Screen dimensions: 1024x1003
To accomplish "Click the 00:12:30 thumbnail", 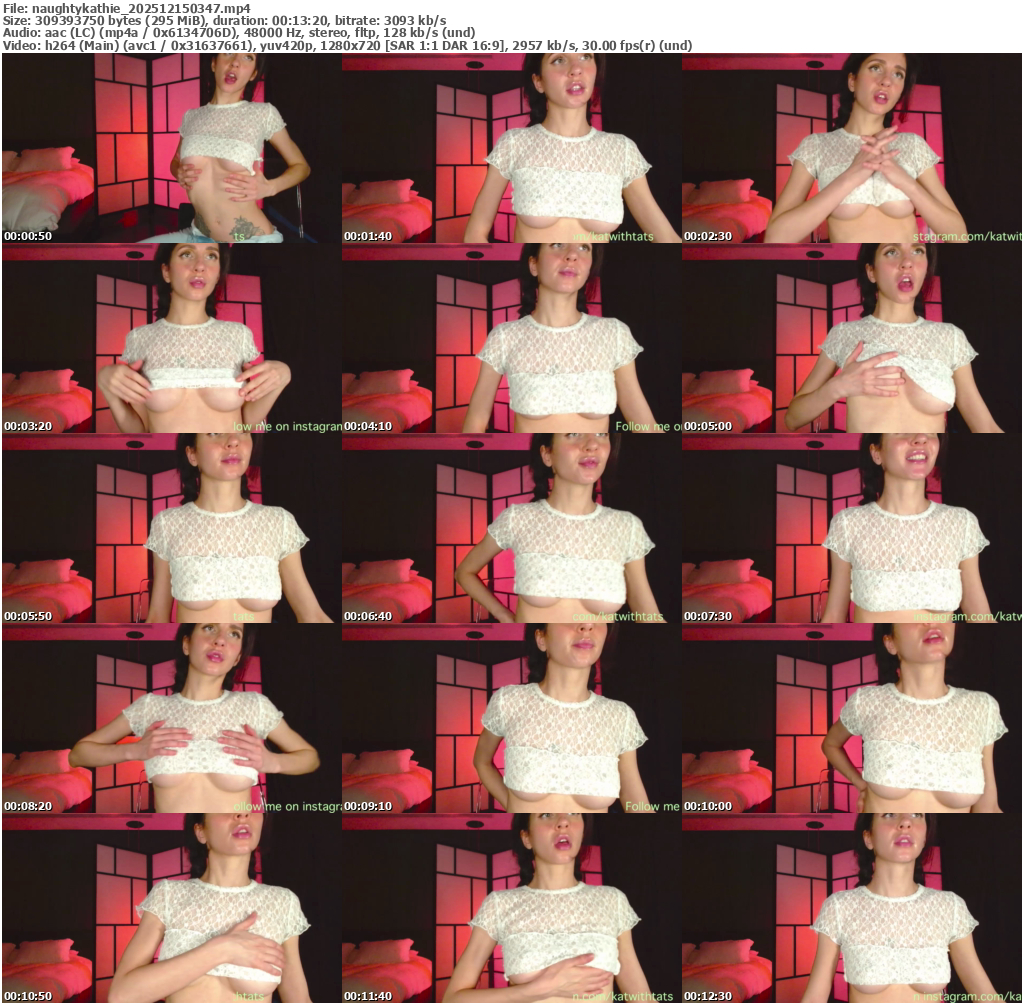I will pyautogui.click(x=852, y=908).
